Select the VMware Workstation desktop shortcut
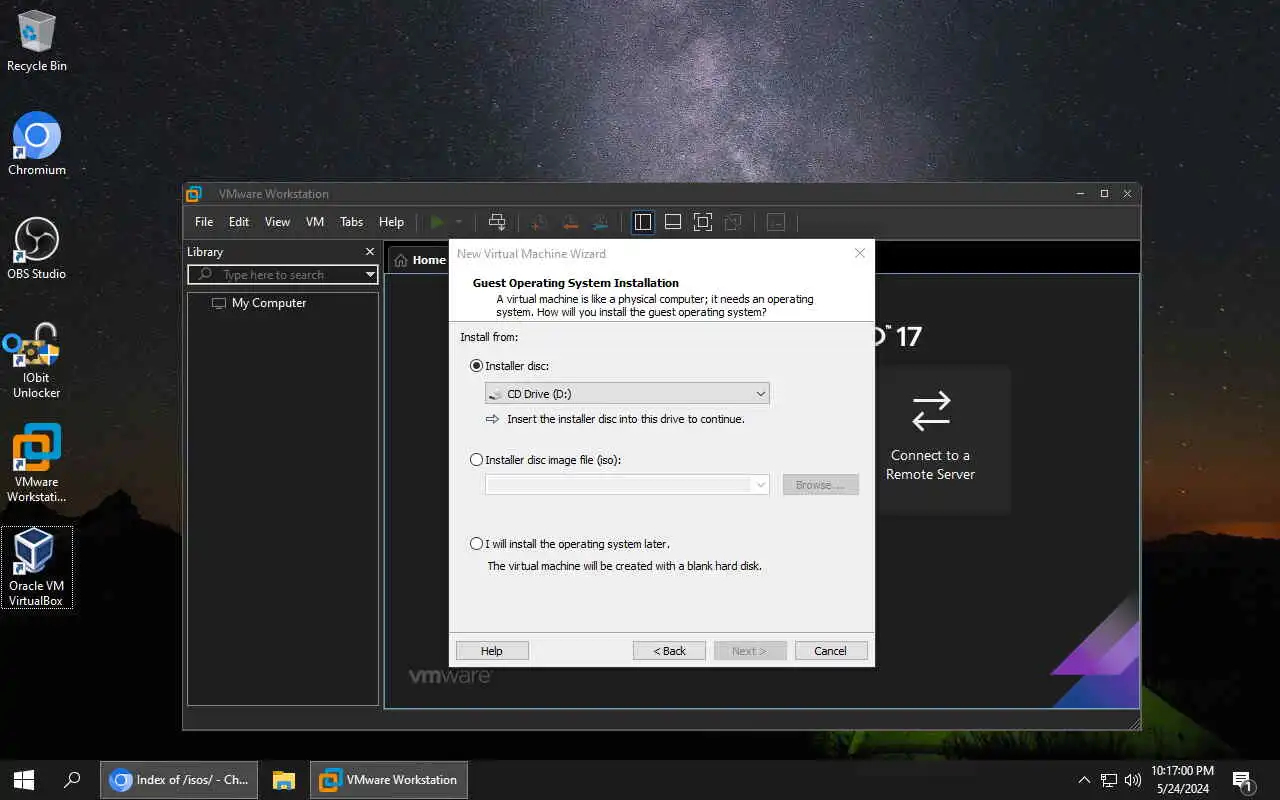The image size is (1280, 800). click(x=37, y=463)
